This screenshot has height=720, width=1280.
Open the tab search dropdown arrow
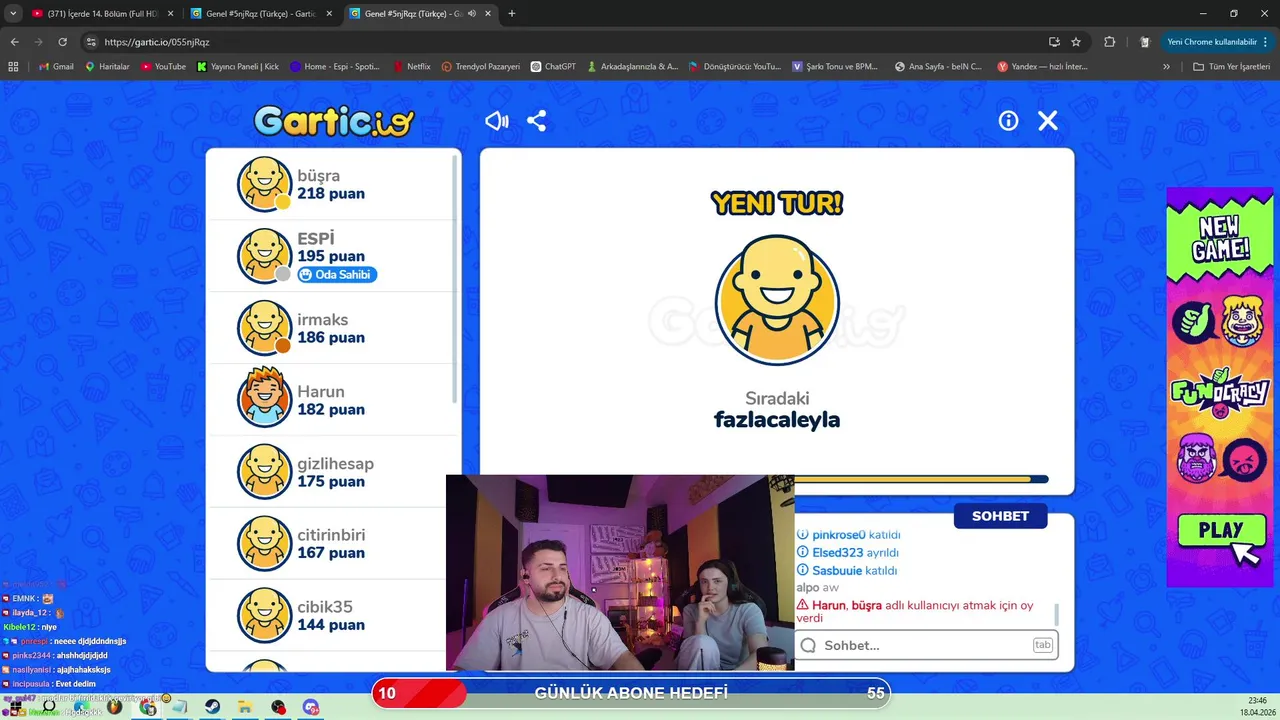click(x=13, y=14)
